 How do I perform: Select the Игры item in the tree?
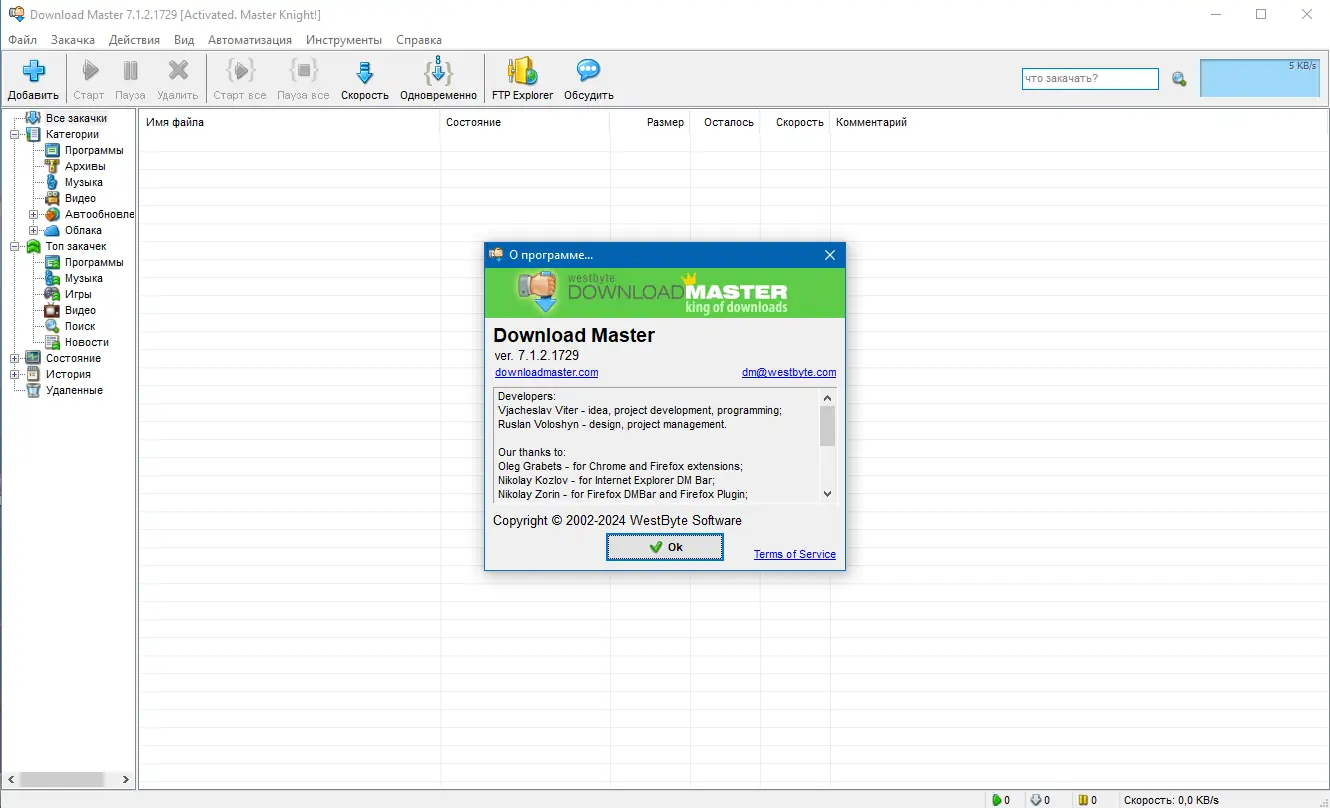coord(78,294)
